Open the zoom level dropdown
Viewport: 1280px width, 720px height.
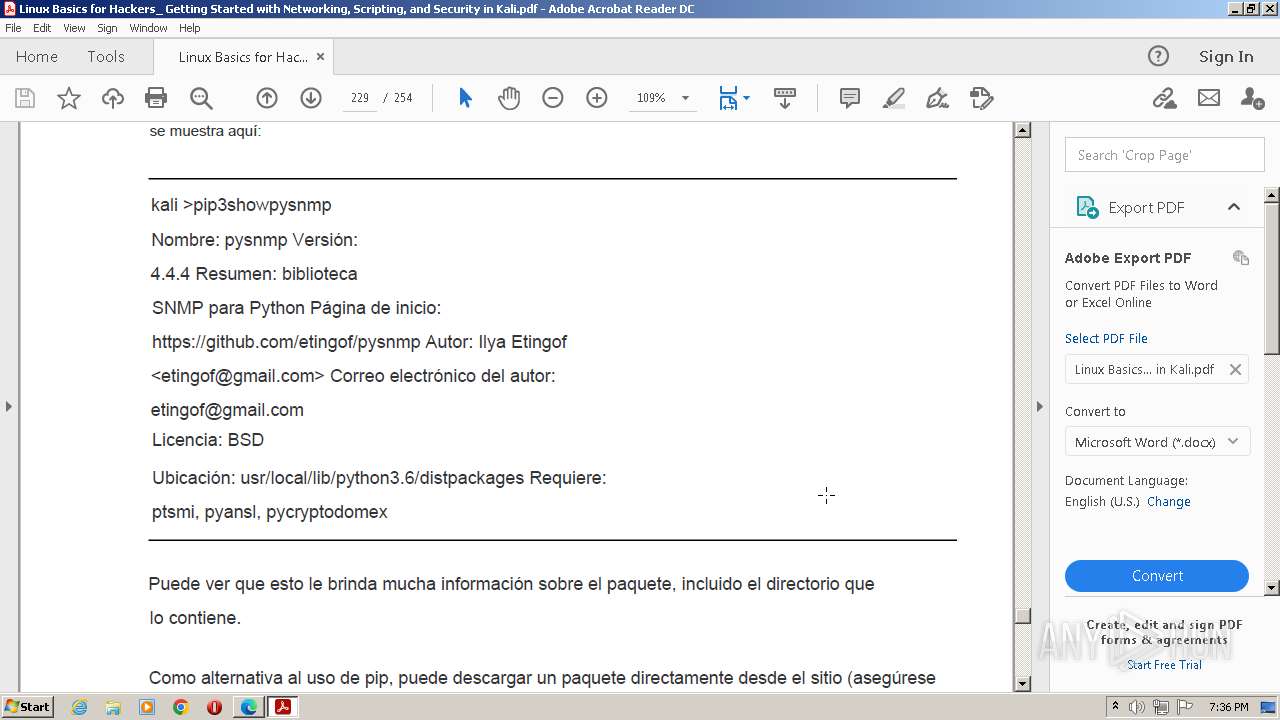click(x=685, y=98)
